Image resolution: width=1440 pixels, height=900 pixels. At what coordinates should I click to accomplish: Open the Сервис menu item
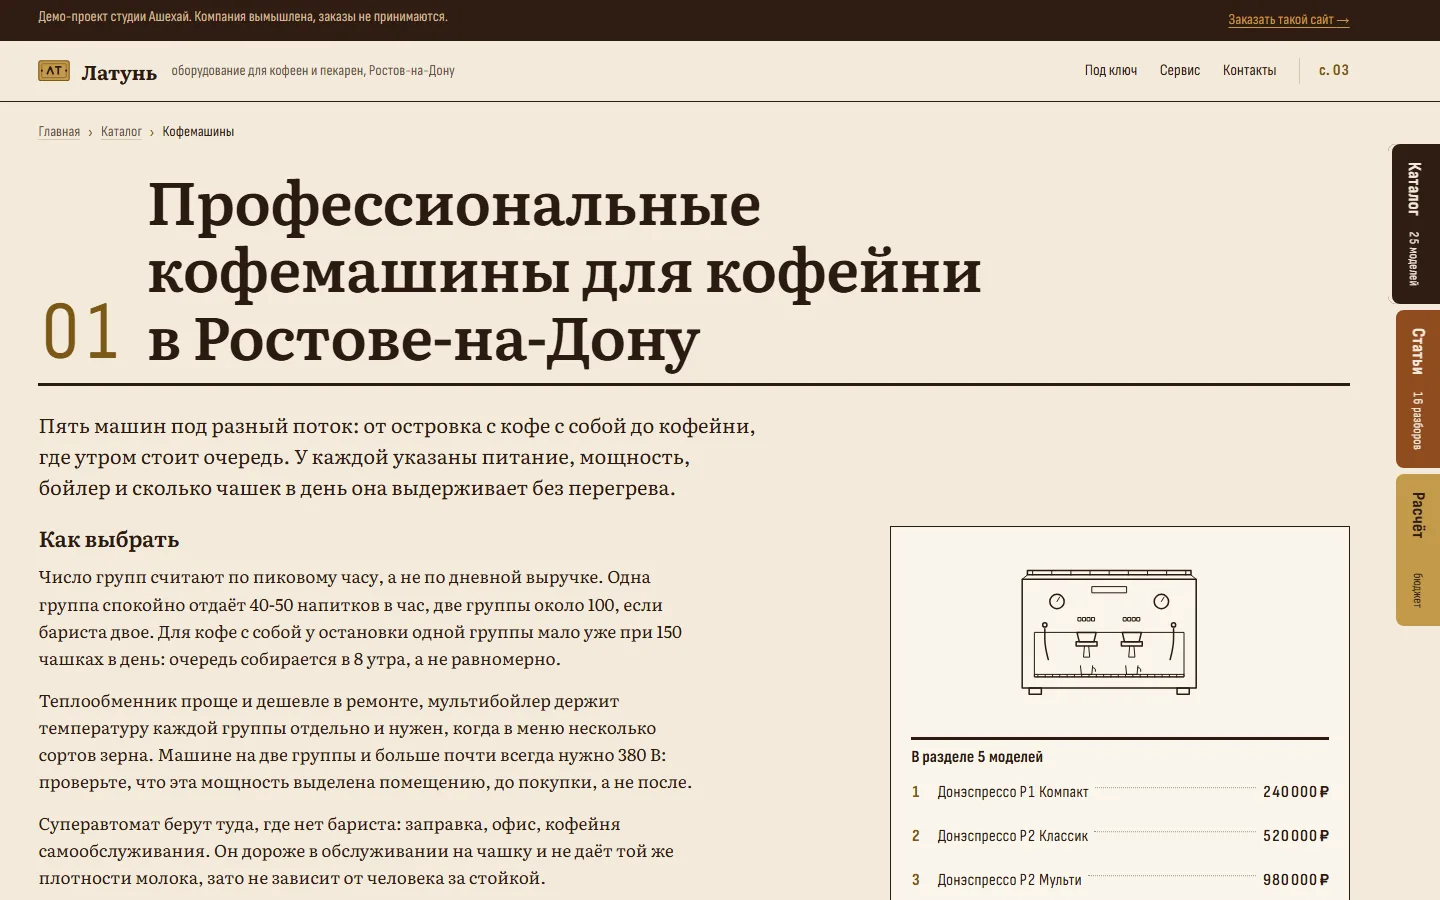1180,70
